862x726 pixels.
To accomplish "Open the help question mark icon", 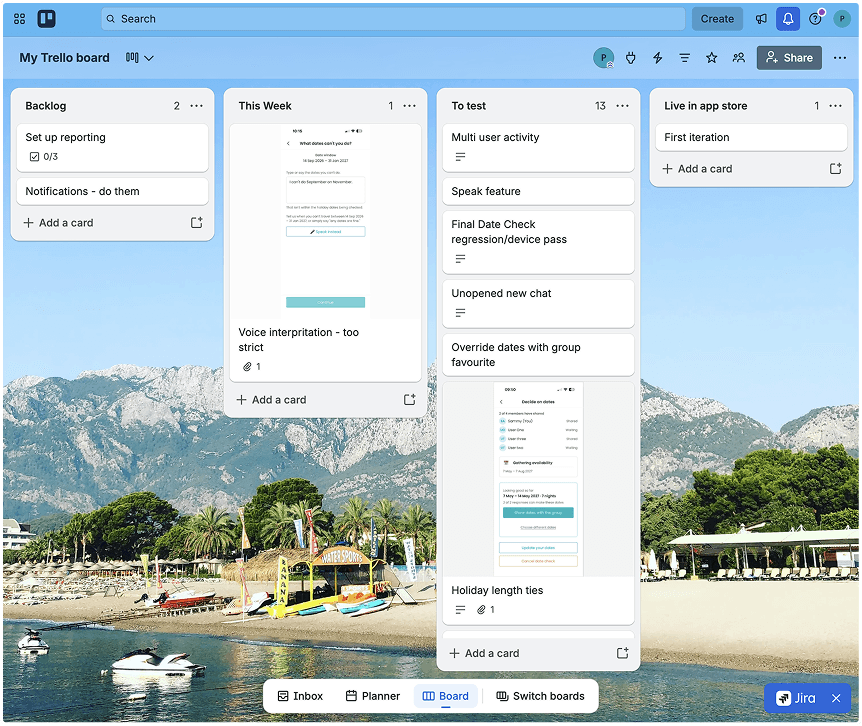I will [815, 19].
